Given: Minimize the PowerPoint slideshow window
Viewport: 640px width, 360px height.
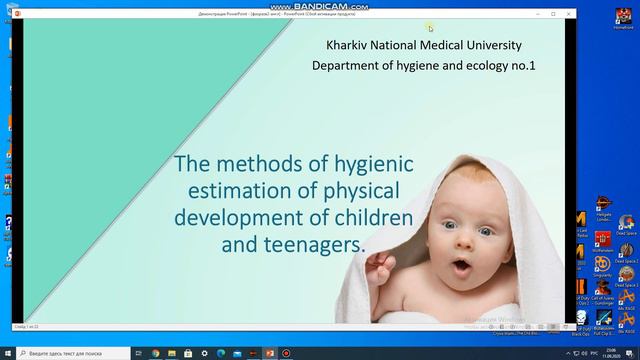Looking at the screenshot, I should pyautogui.click(x=538, y=14).
